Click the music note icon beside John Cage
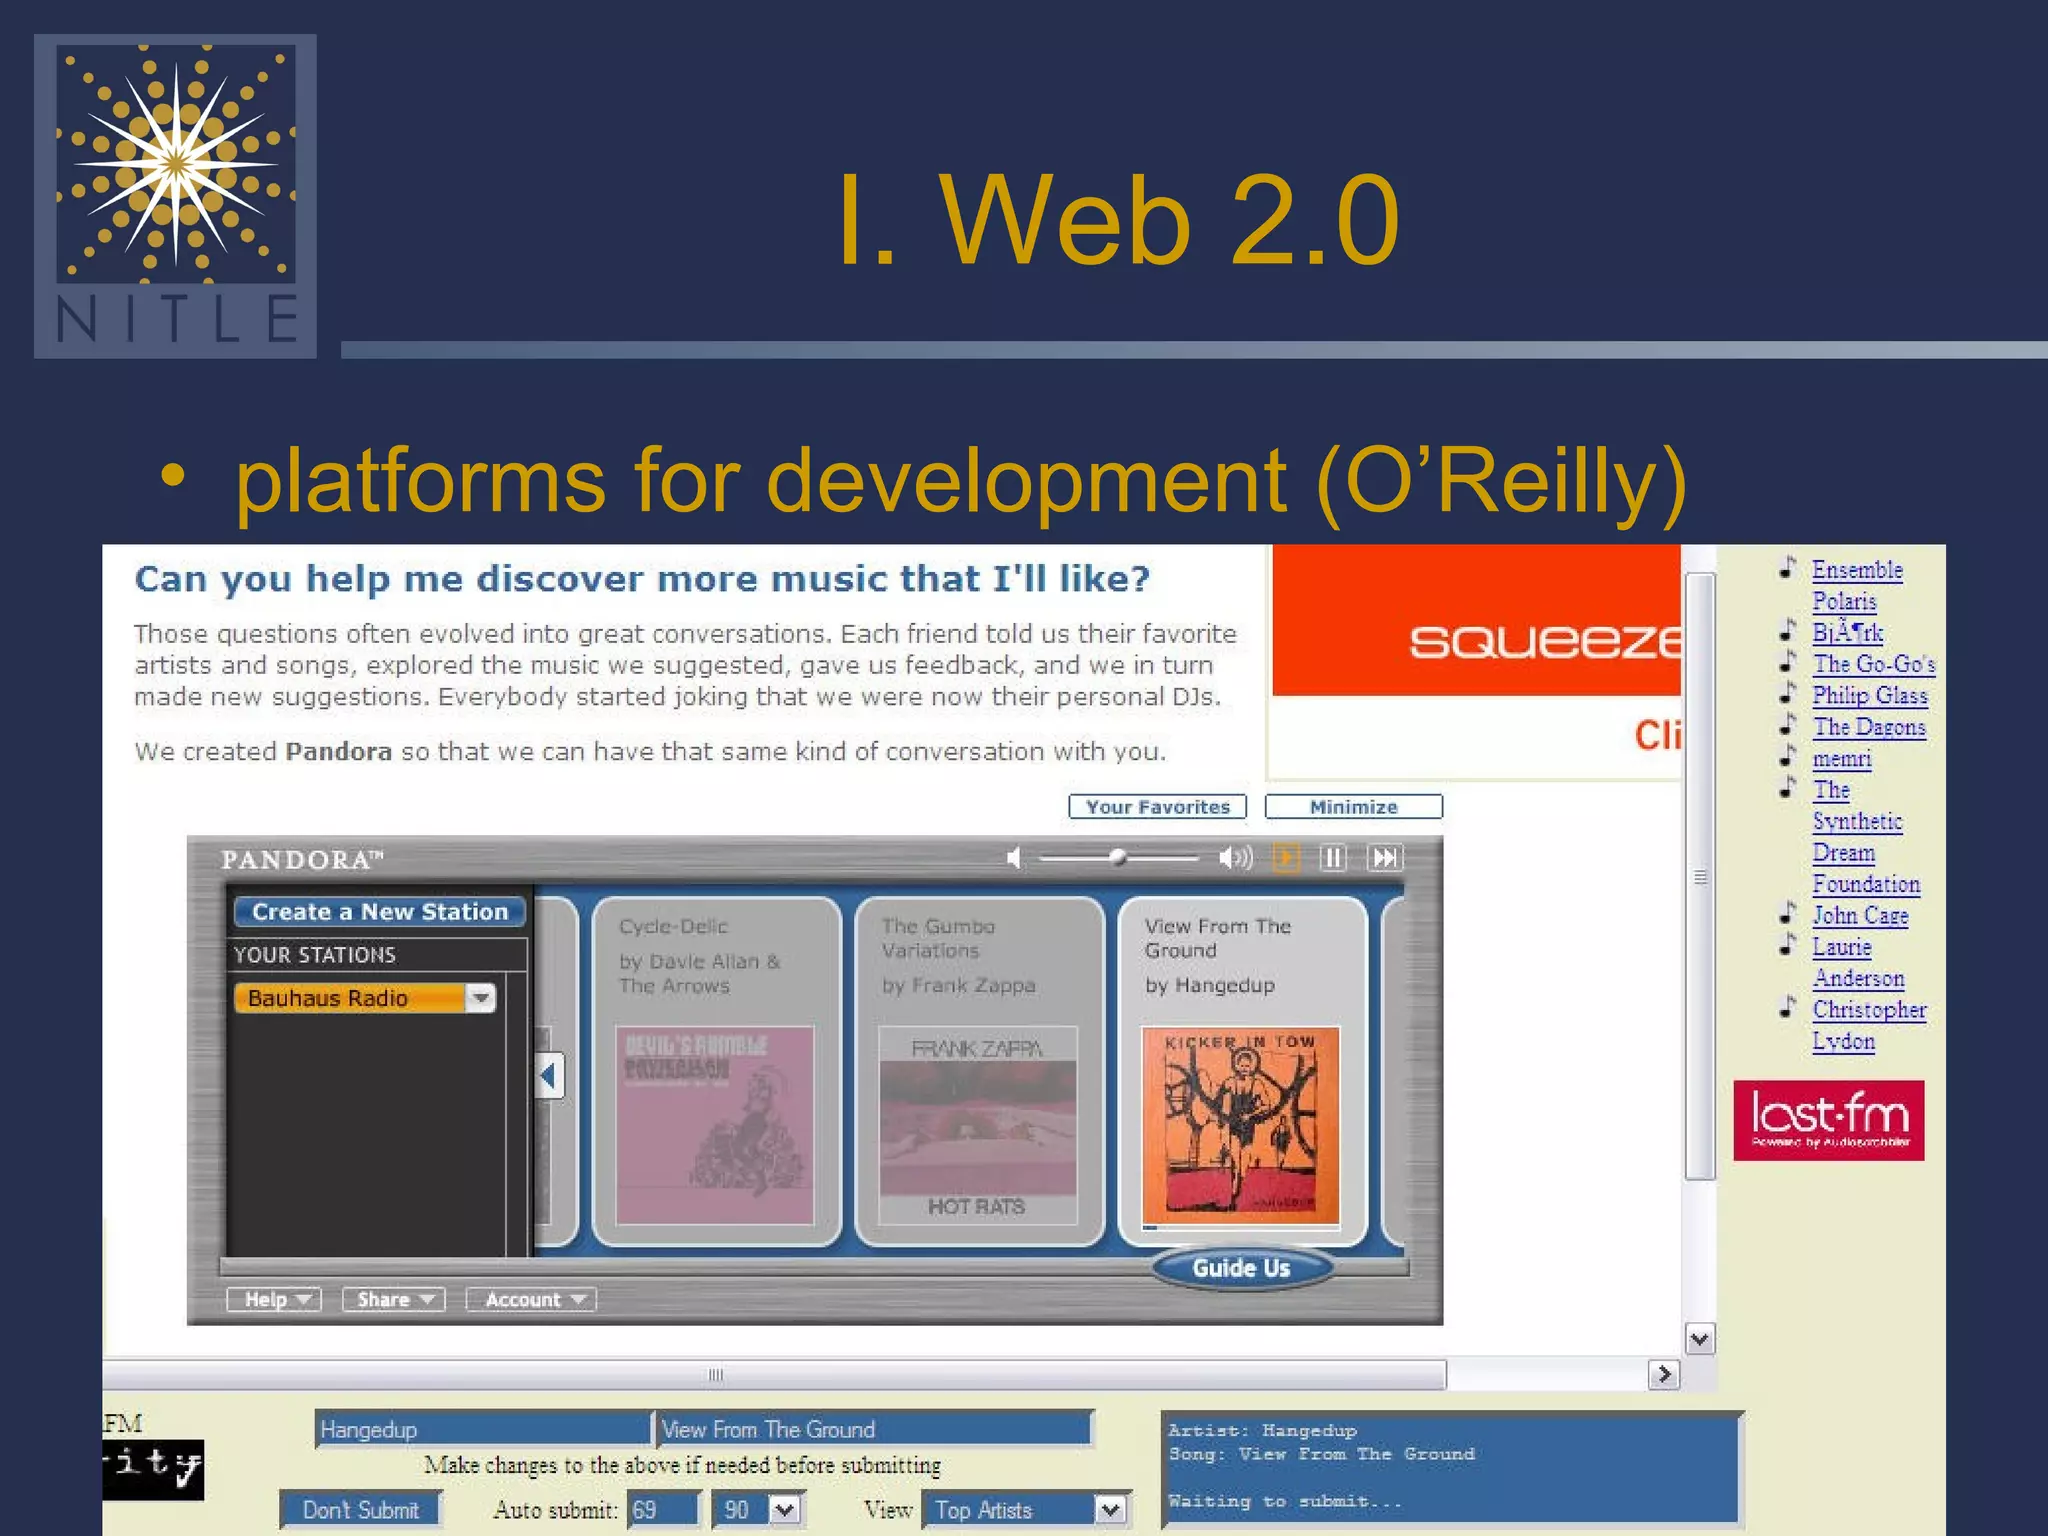2048x1536 pixels. [1788, 914]
